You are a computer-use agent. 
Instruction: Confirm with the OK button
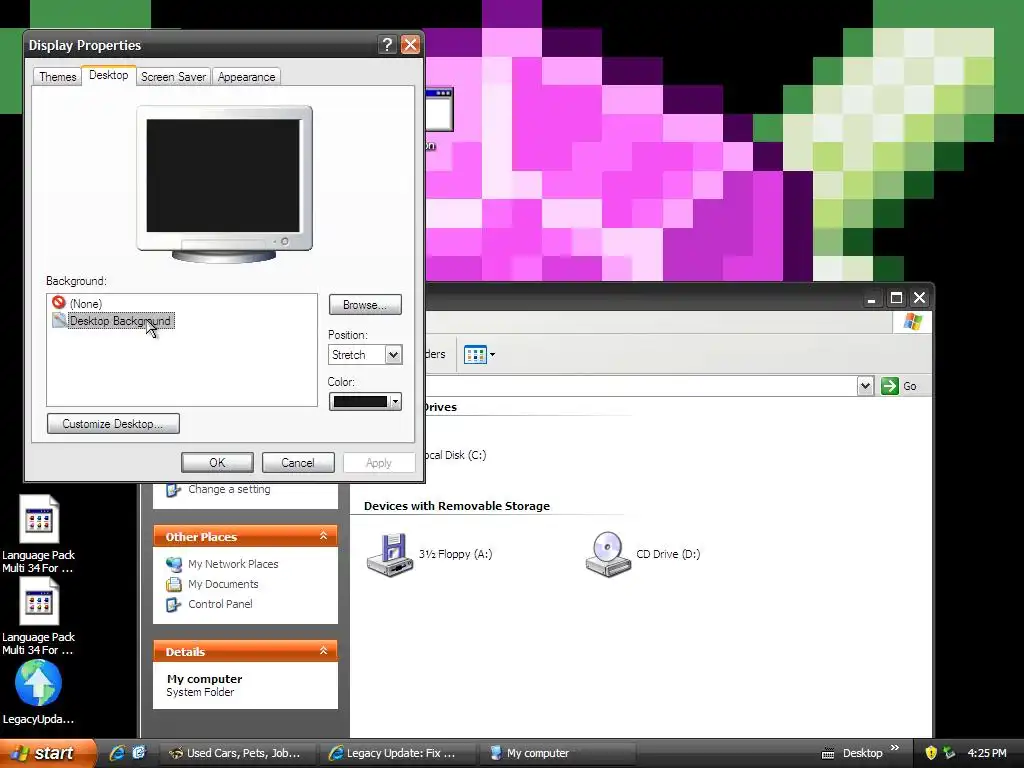217,462
